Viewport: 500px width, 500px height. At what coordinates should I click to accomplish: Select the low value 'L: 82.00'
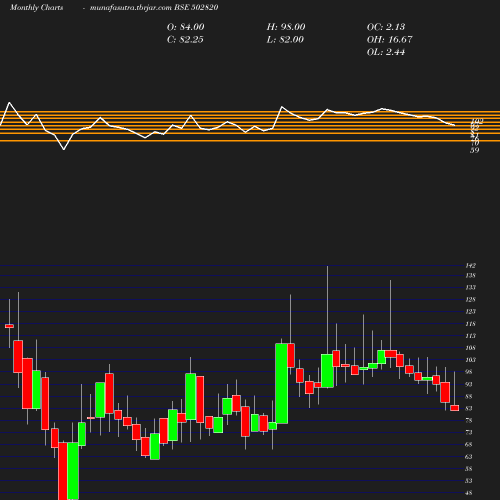[x=285, y=39]
